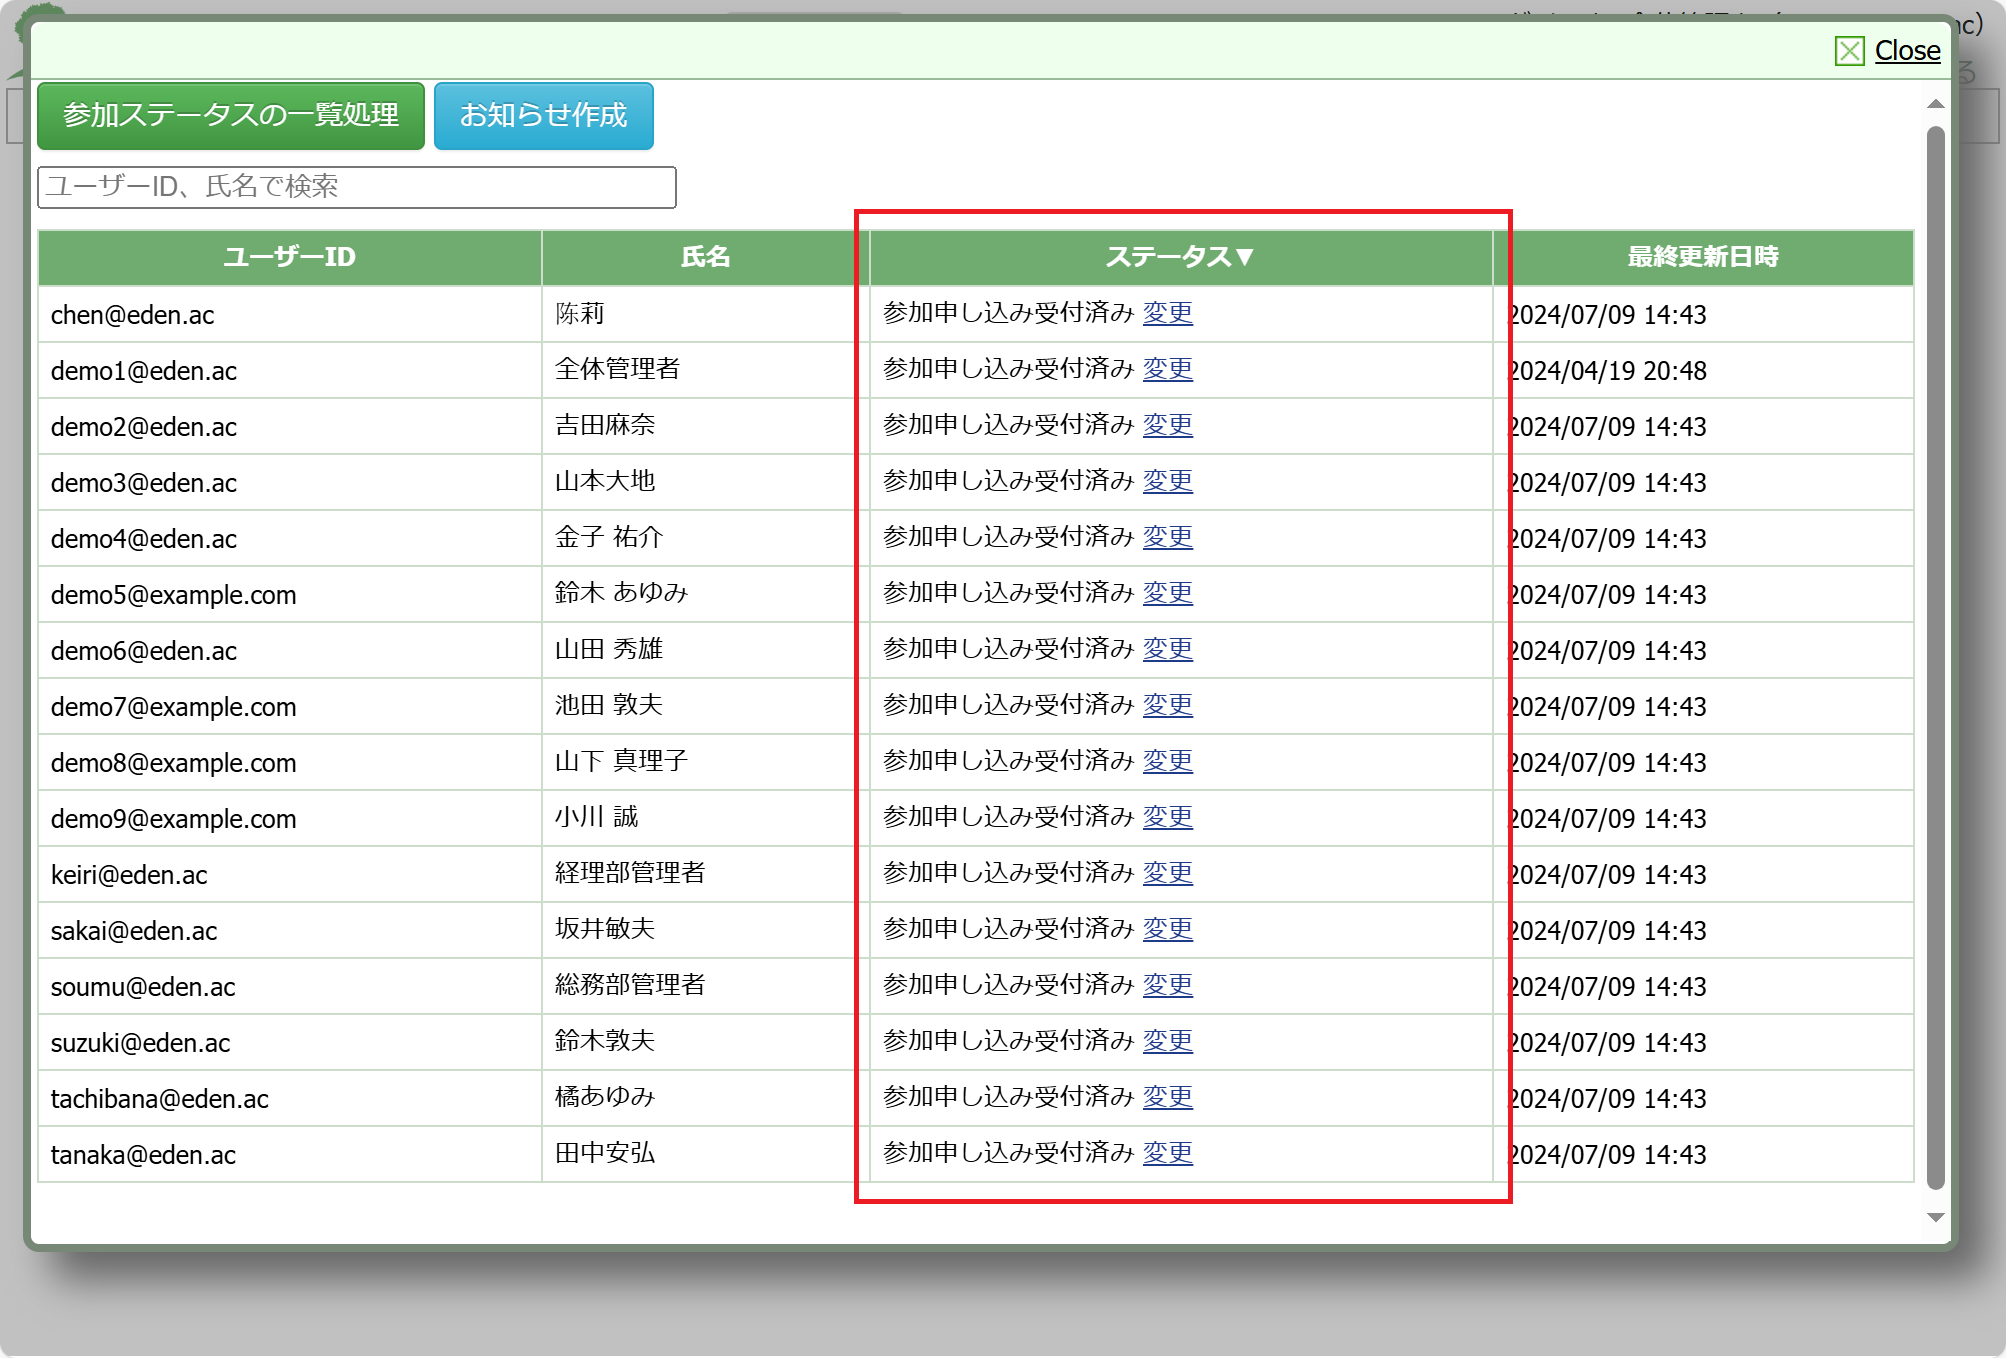Sort by 氏名 column header
2006x1358 pixels.
[705, 257]
